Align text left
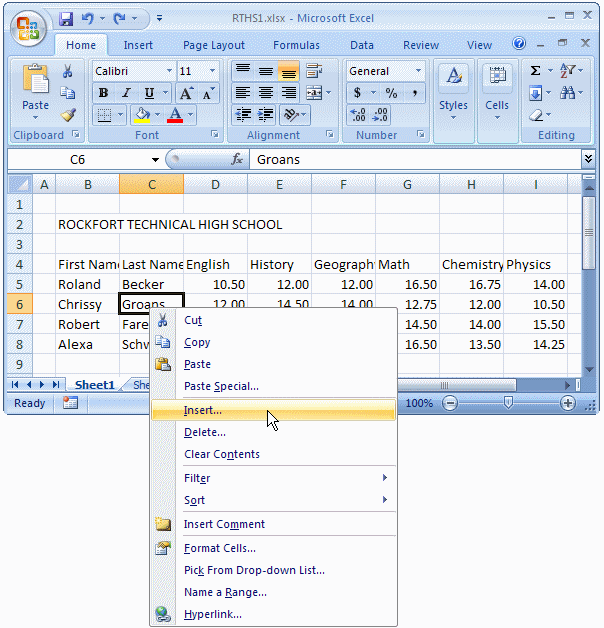 (243, 93)
